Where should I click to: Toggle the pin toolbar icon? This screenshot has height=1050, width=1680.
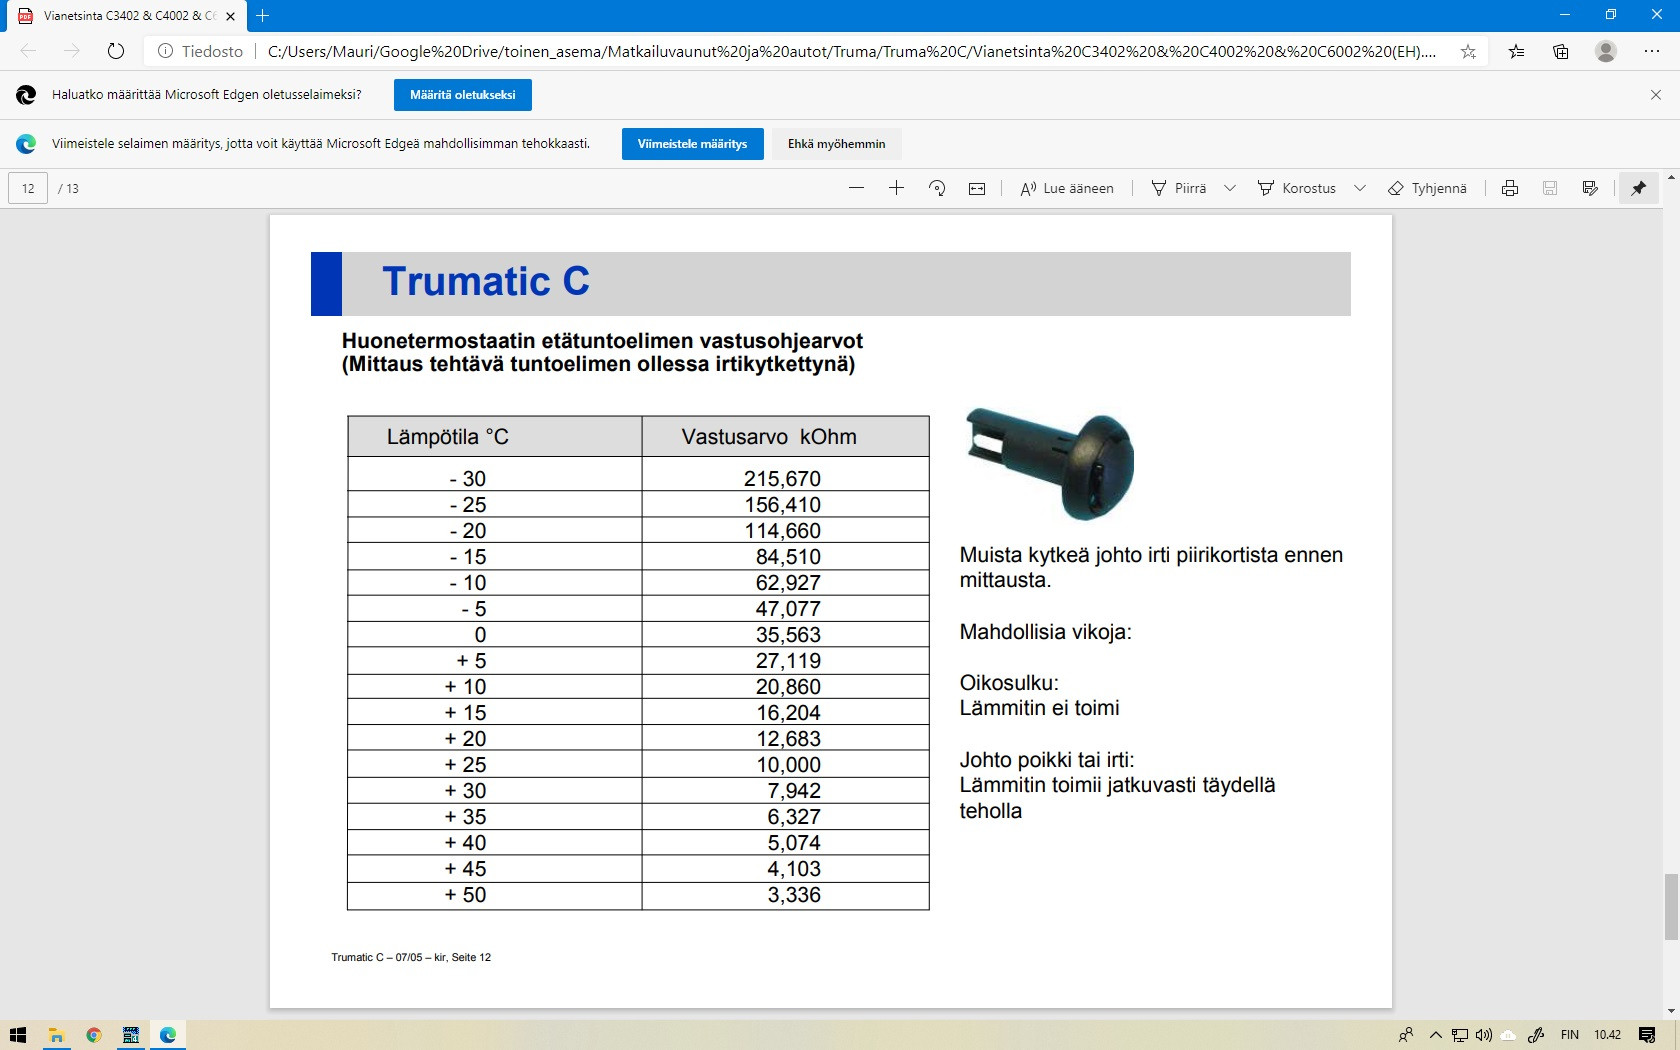point(1638,188)
